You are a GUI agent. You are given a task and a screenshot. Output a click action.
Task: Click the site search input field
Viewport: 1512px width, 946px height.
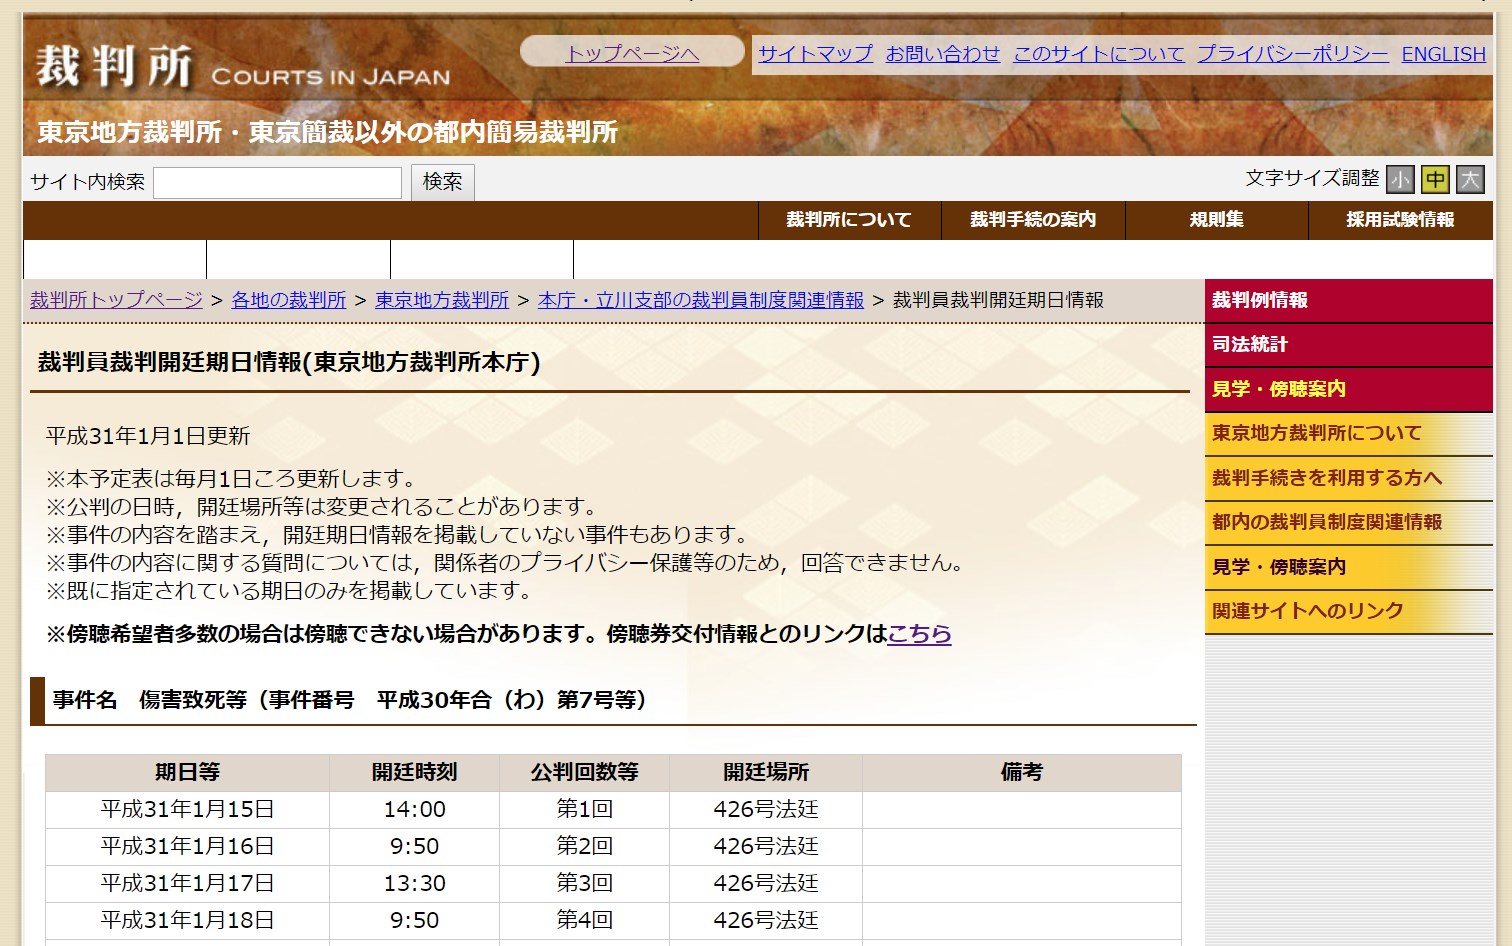[x=278, y=183]
